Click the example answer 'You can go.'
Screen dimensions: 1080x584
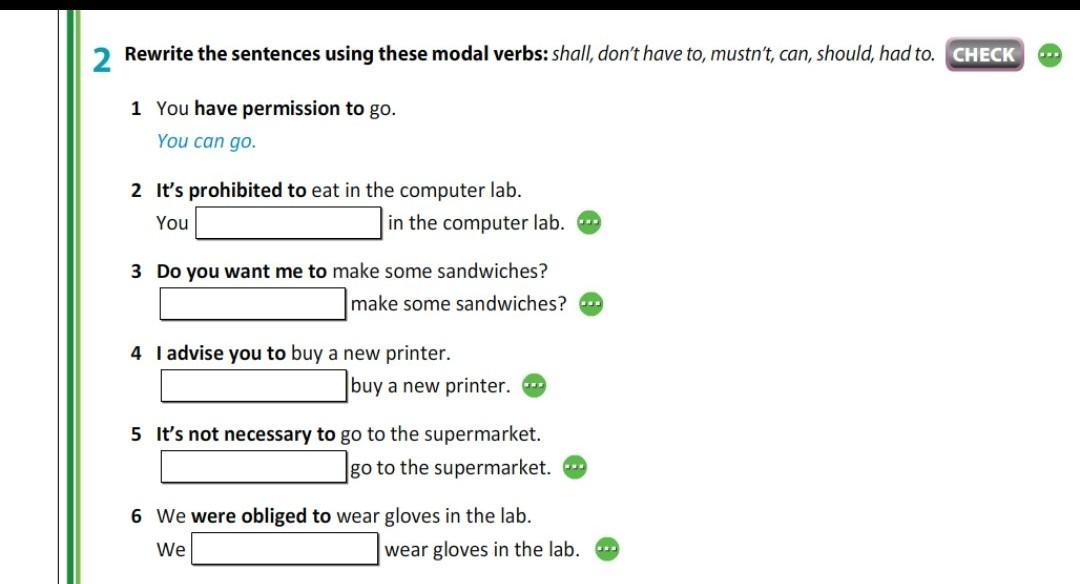pos(206,141)
